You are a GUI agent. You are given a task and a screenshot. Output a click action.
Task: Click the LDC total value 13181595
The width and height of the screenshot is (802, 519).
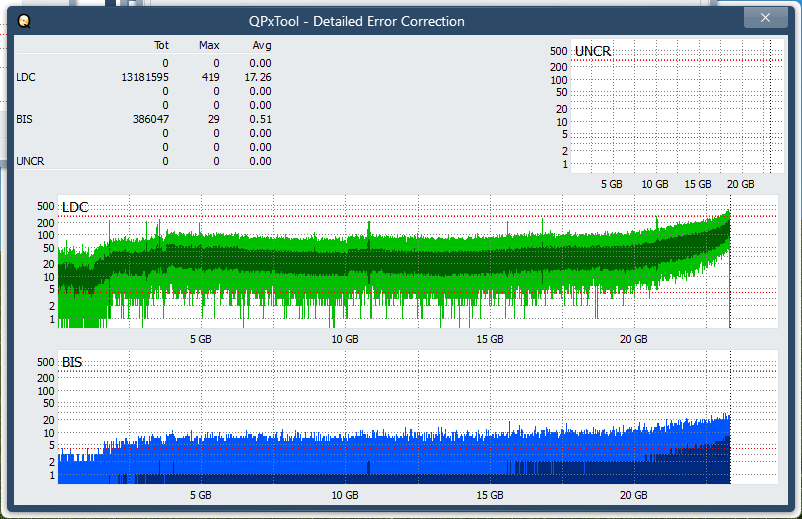coord(145,77)
